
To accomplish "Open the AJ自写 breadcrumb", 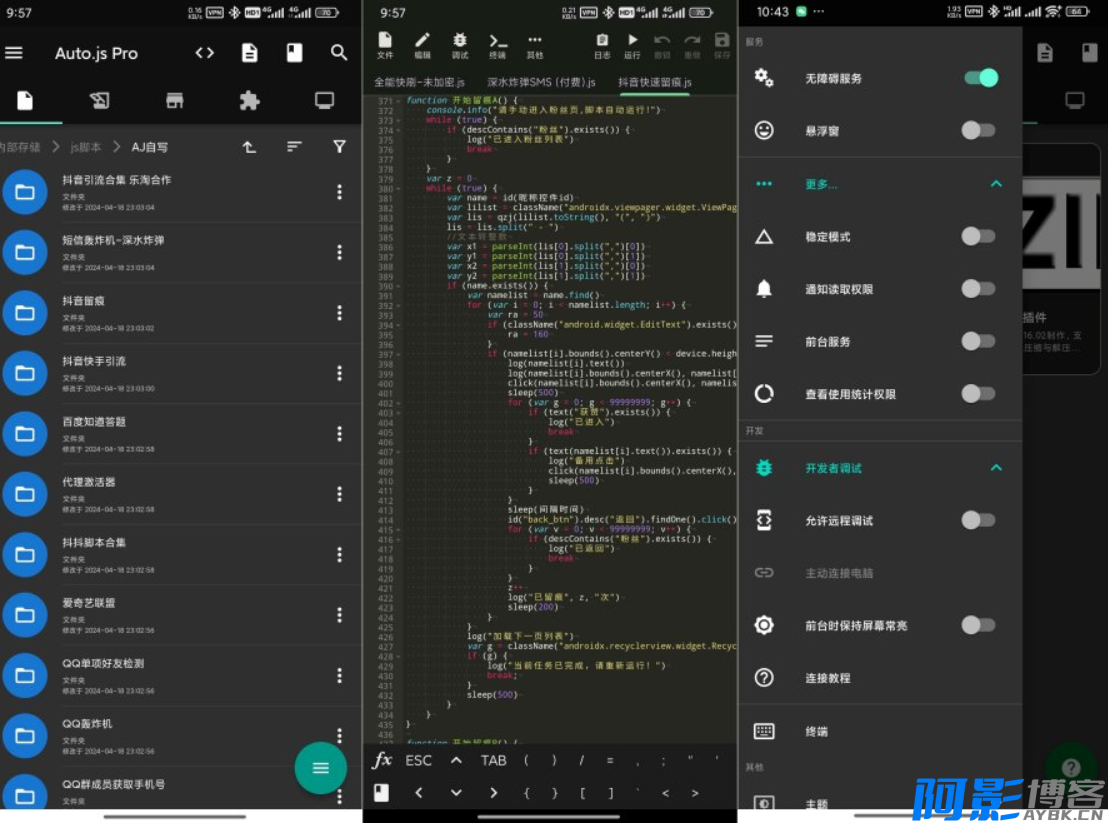I will [x=150, y=147].
